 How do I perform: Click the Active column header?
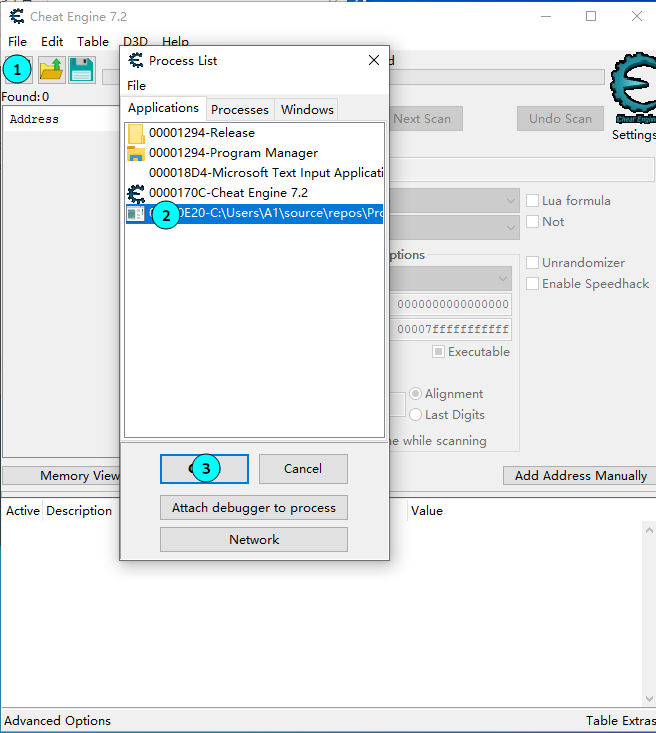point(22,510)
